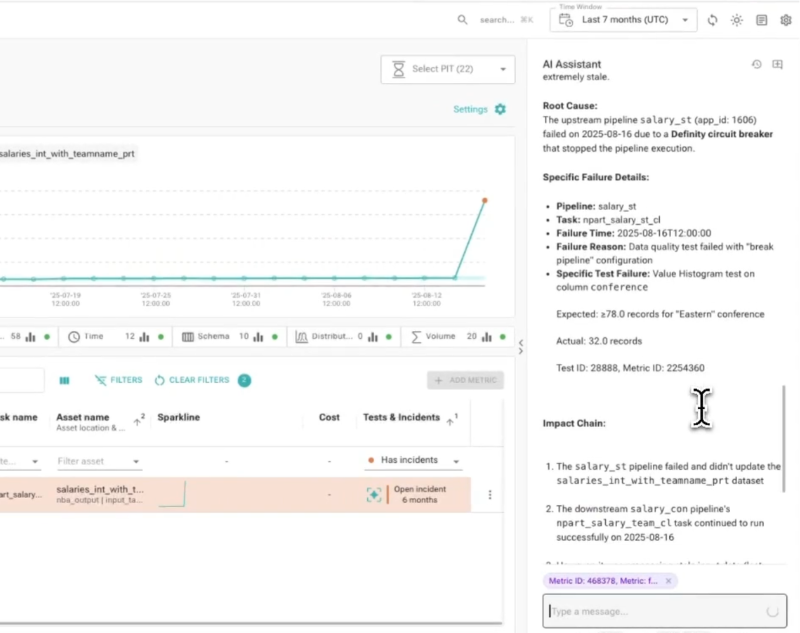This screenshot has height=633, width=800.
Task: Click the refresh data icon
Action: (712, 20)
